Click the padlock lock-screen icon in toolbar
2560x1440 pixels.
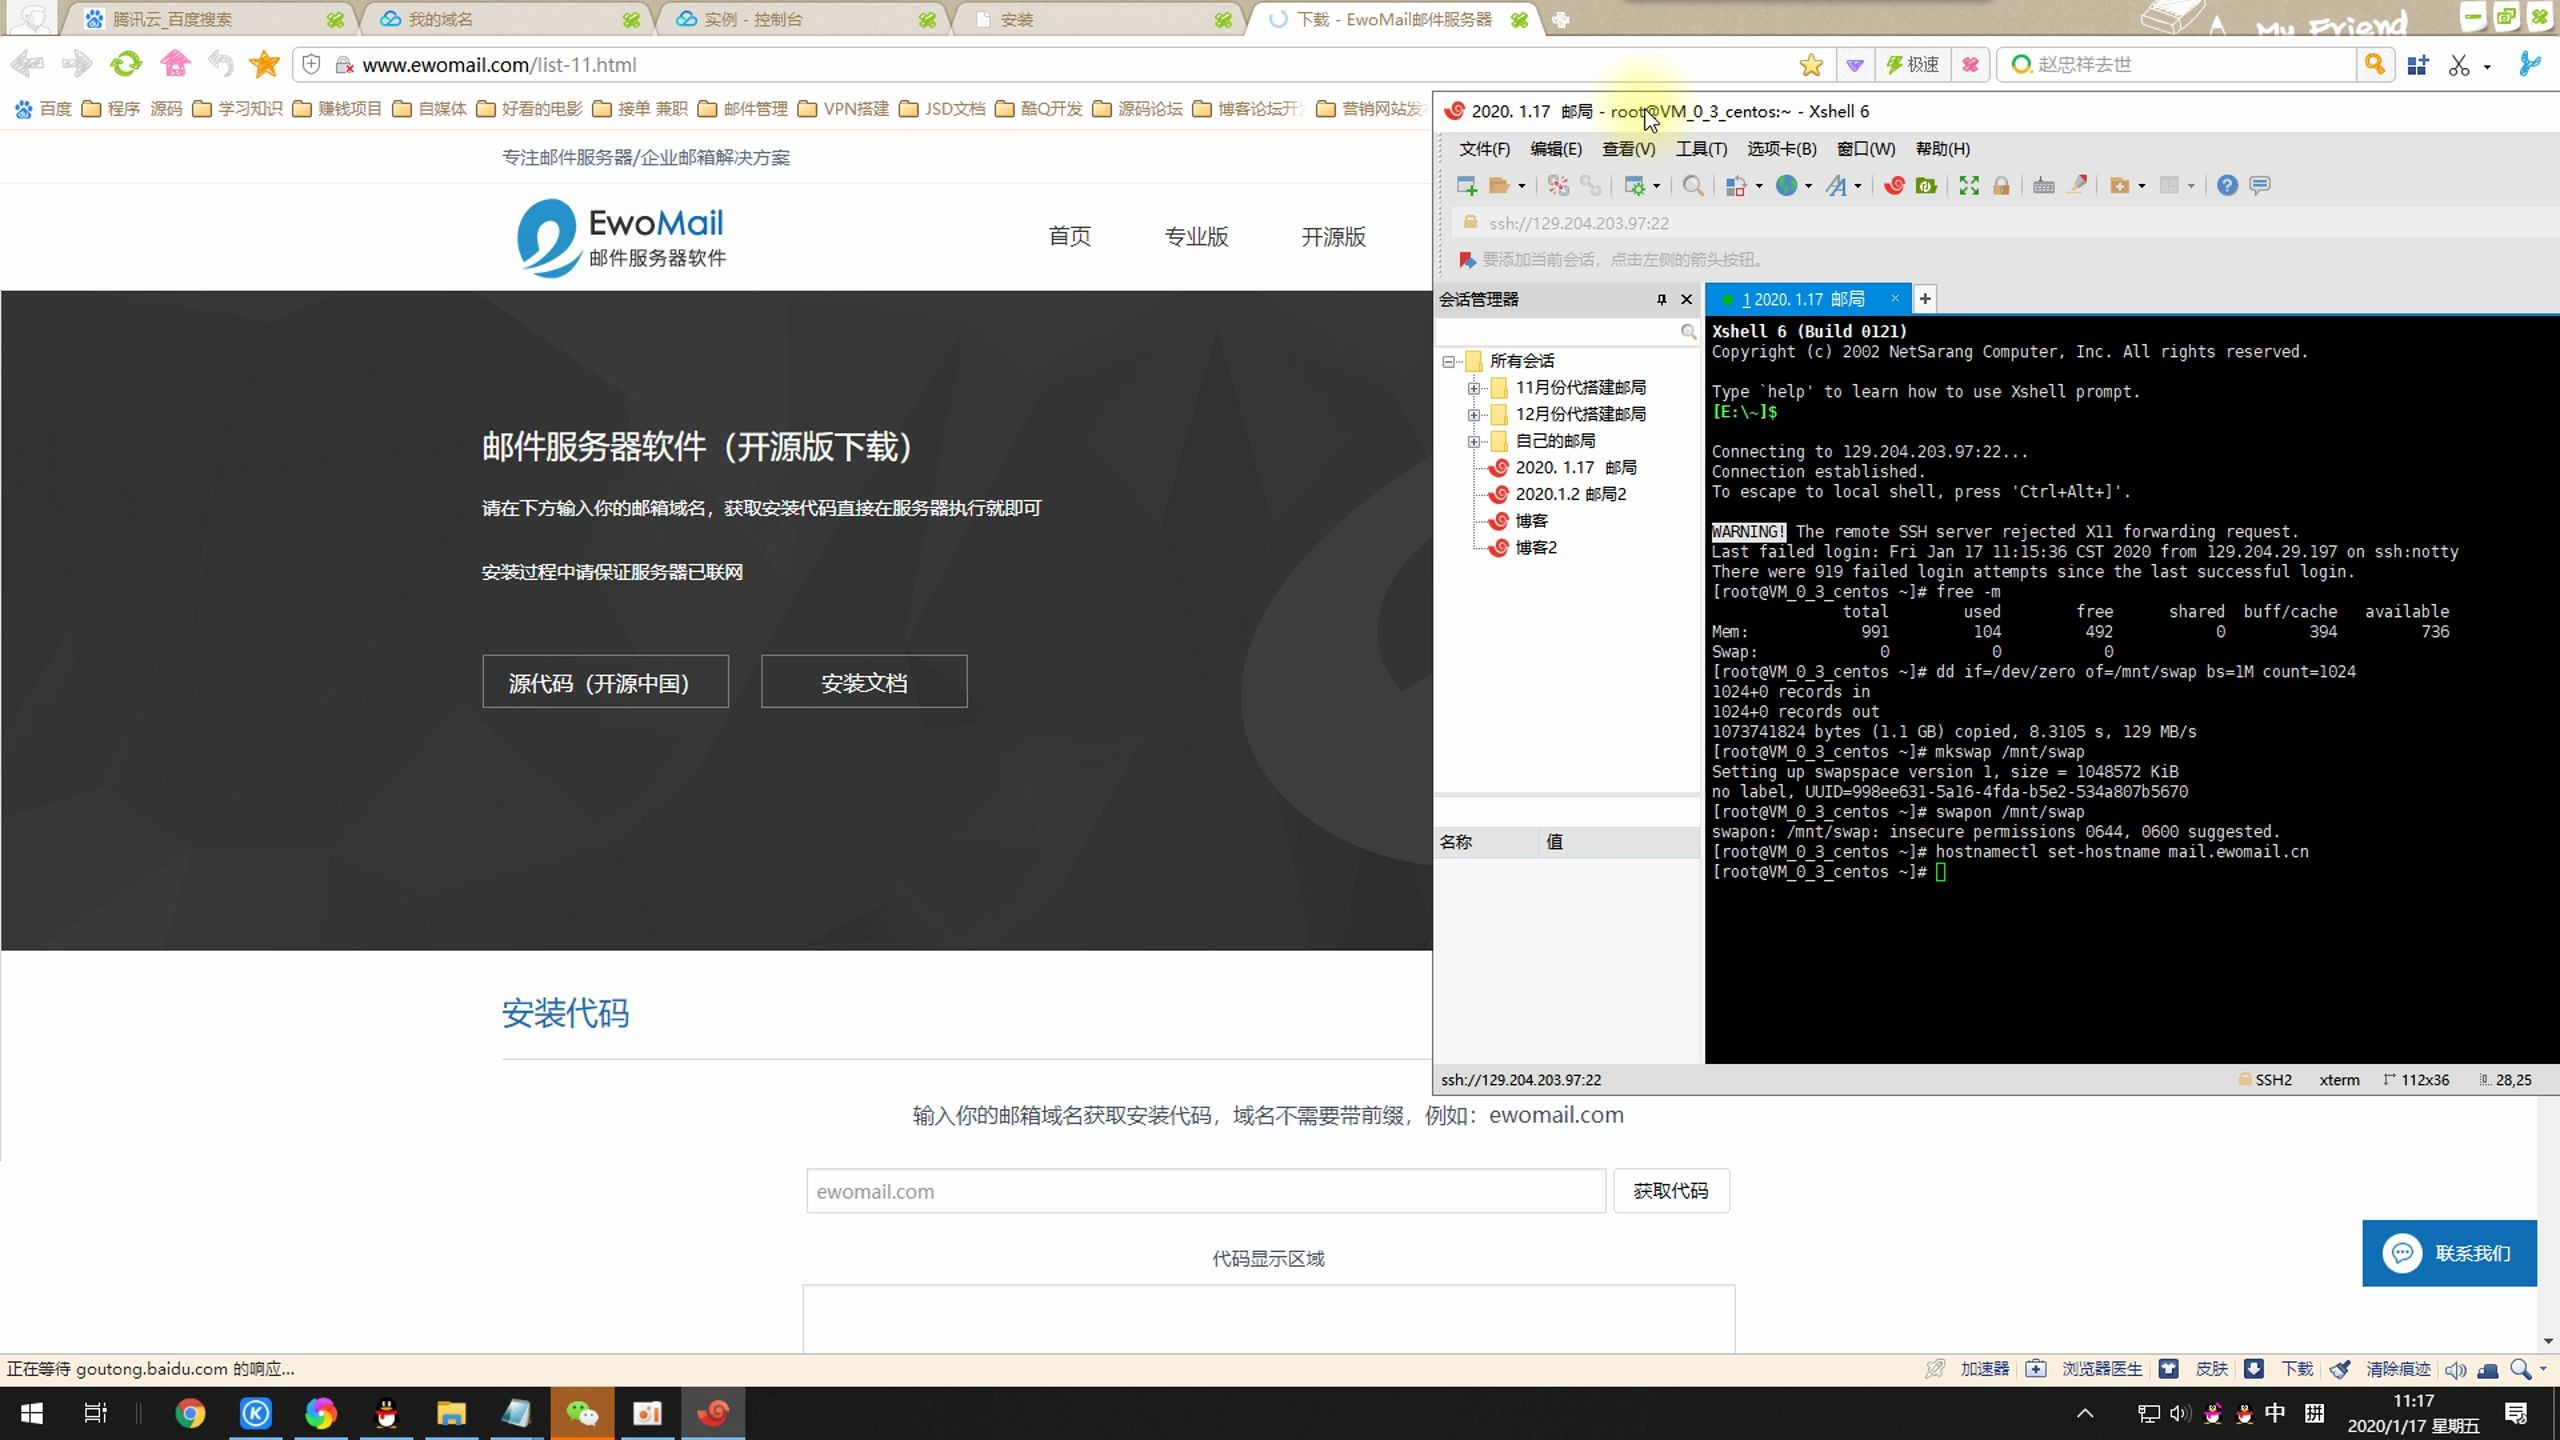coord(2001,185)
